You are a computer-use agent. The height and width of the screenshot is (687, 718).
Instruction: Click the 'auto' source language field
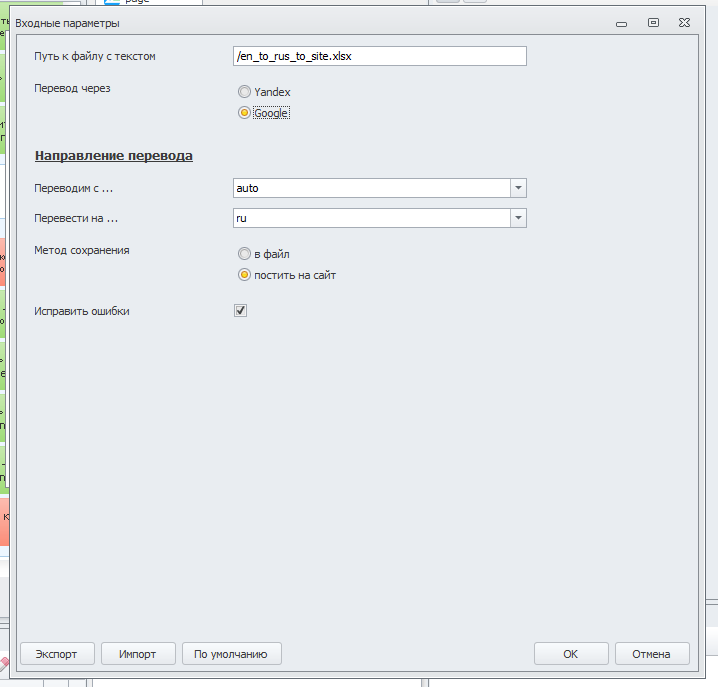(x=370, y=188)
